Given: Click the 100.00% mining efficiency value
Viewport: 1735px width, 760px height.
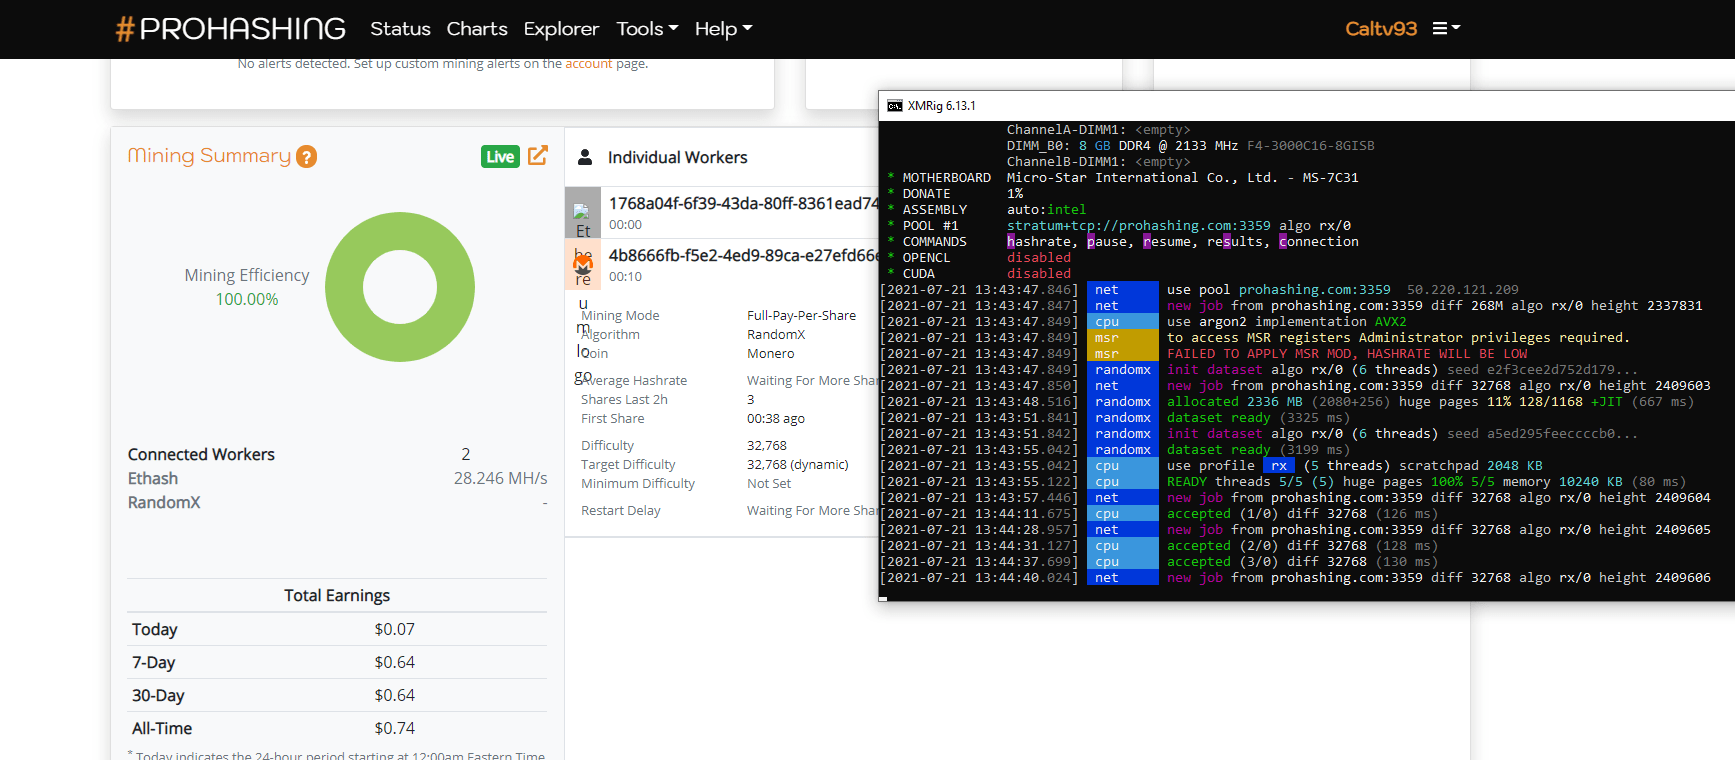Looking at the screenshot, I should pyautogui.click(x=247, y=299).
